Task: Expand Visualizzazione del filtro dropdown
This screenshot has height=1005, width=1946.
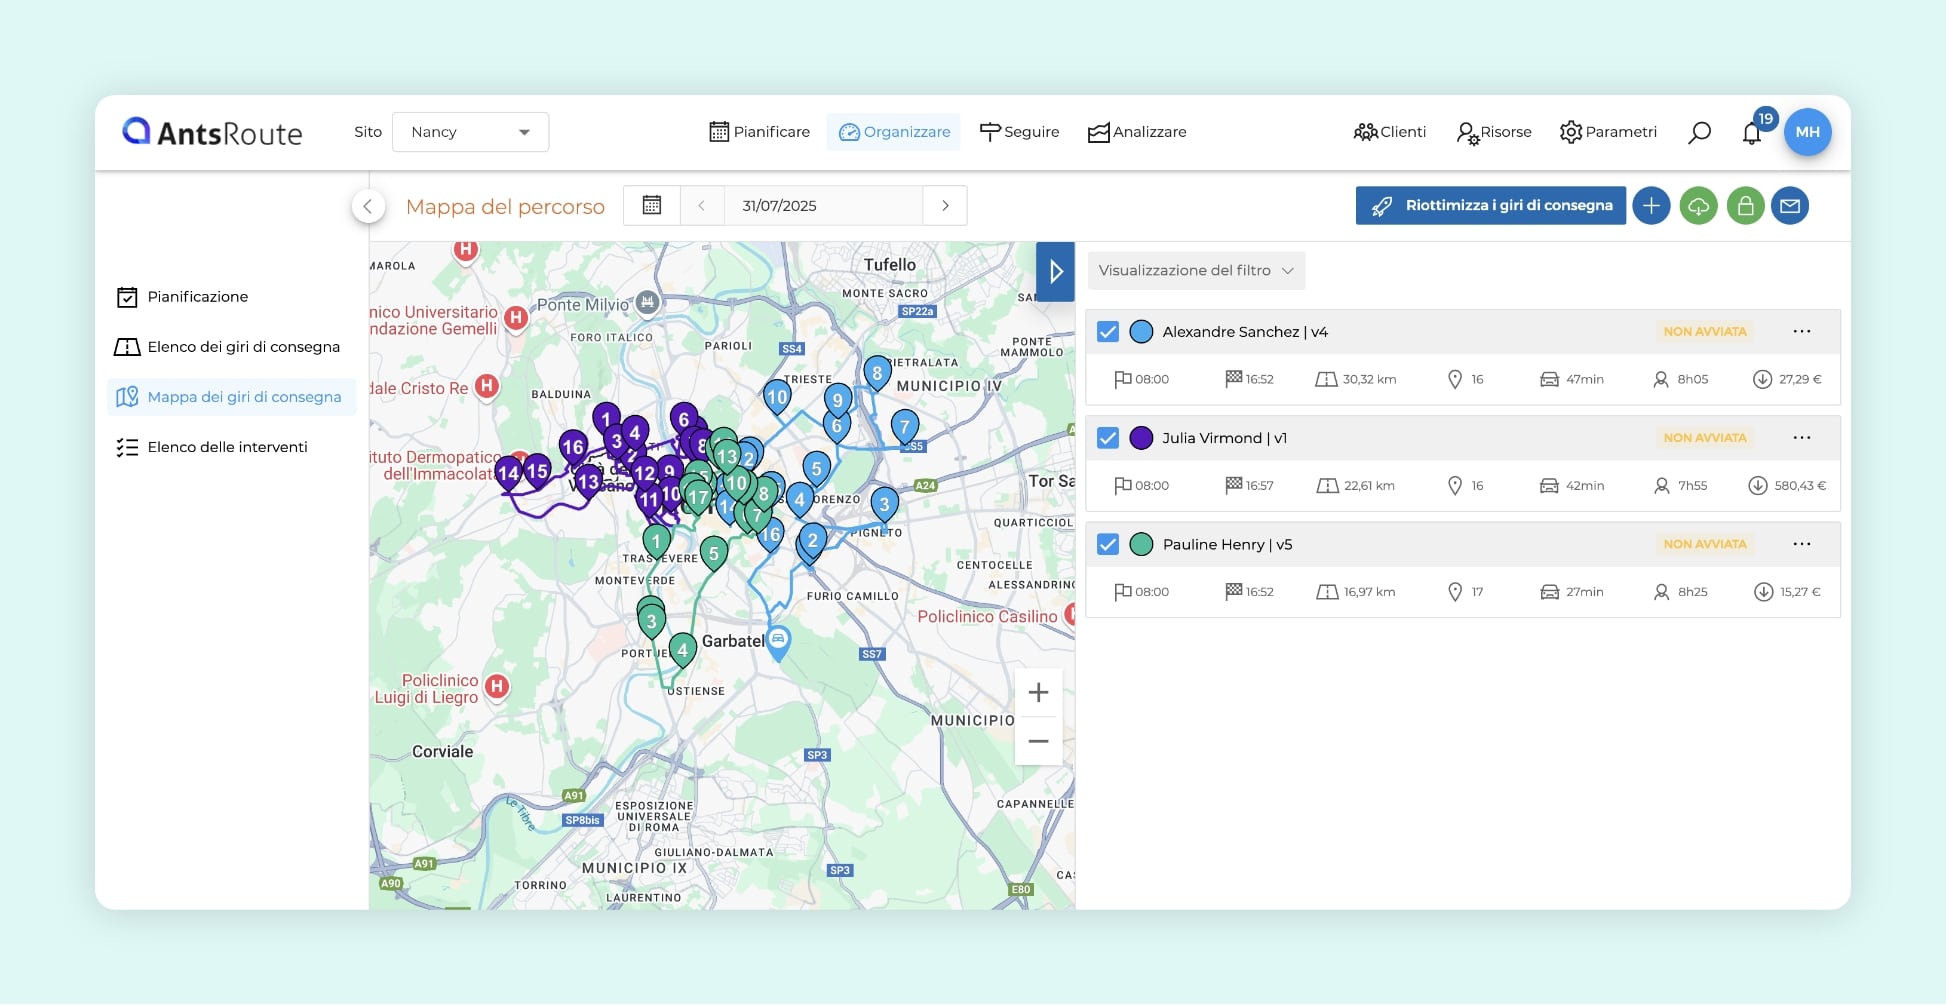Action: [1195, 270]
